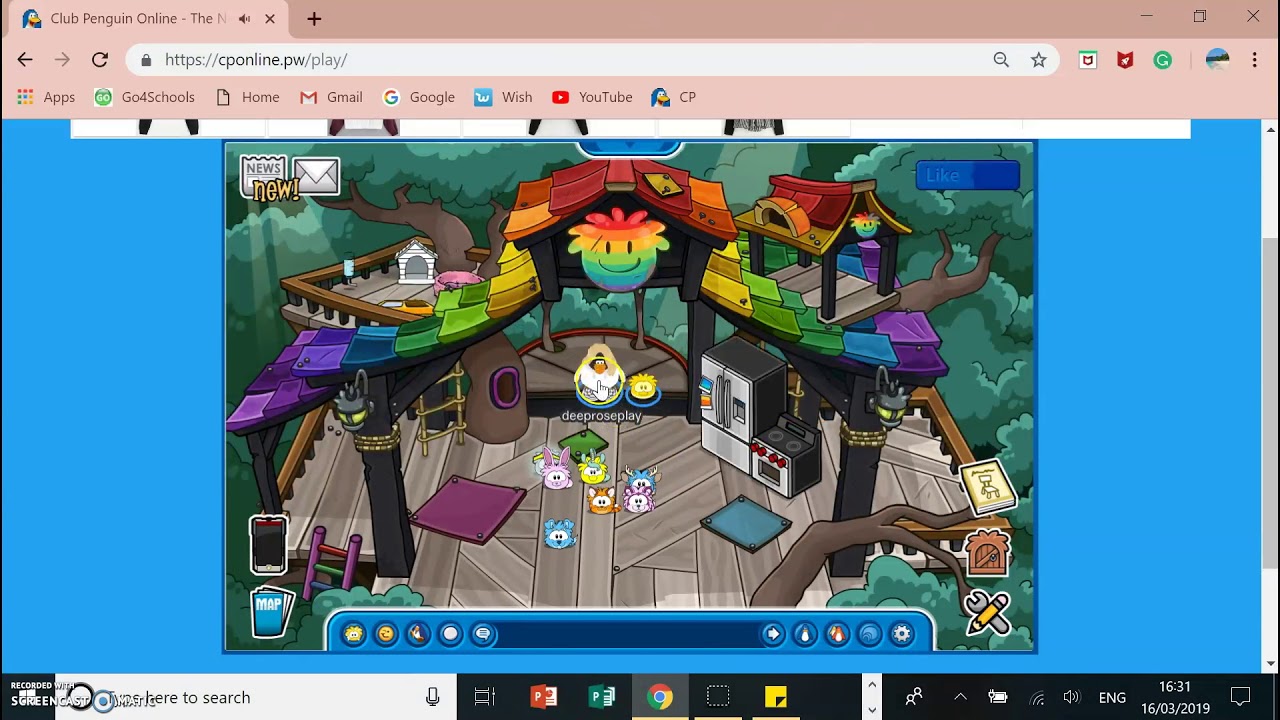Open the Go4Schools bookmark
Viewport: 1280px width, 720px height.
point(144,97)
